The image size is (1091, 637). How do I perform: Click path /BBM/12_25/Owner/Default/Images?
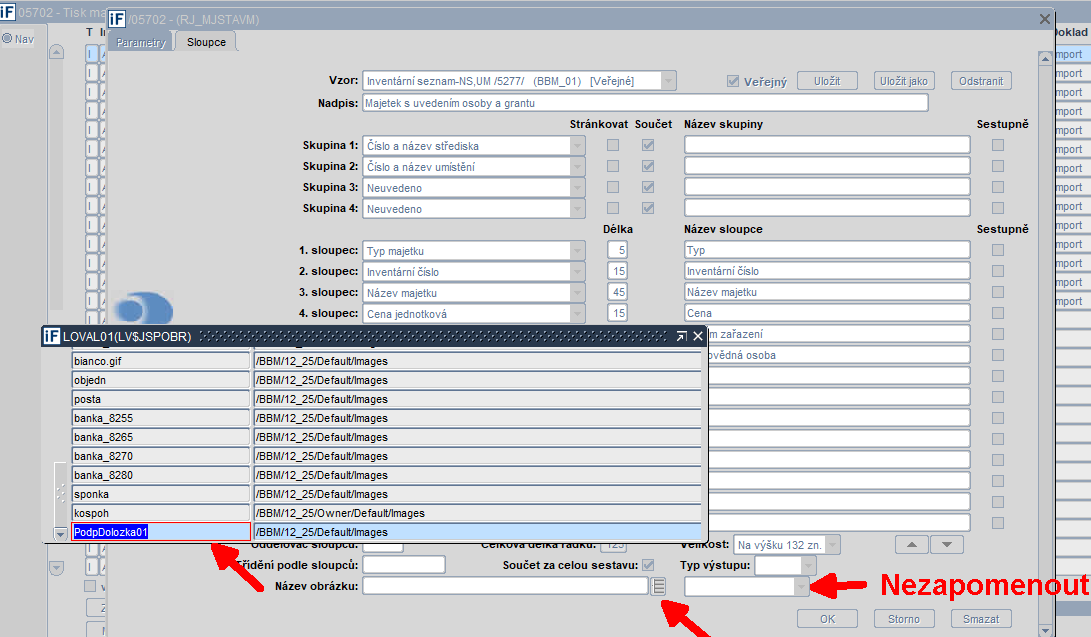coord(477,513)
